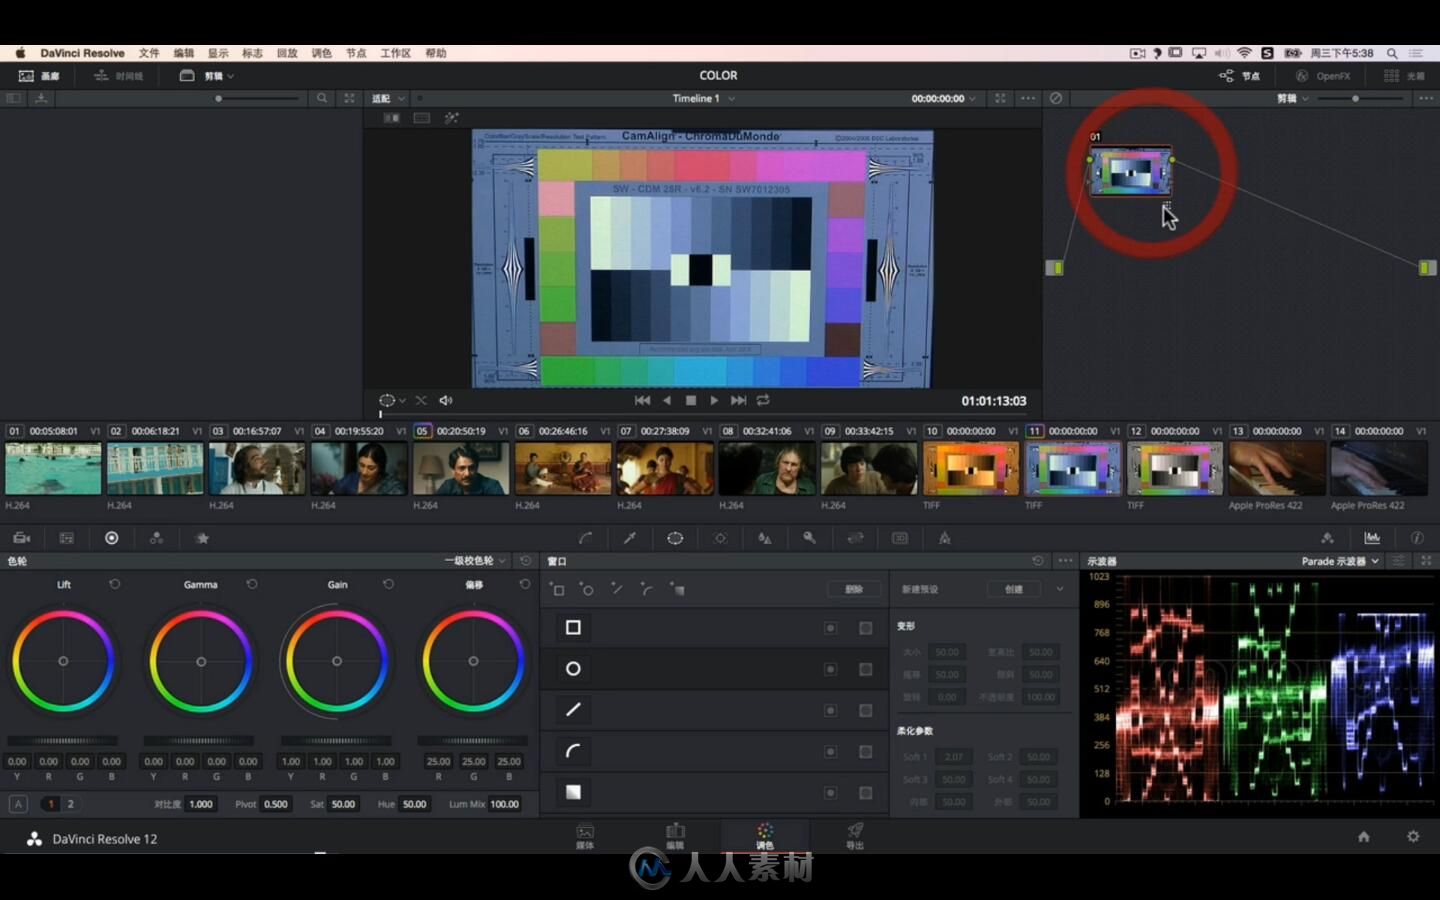1440x900 pixels.
Task: Open the Sizing palette icon
Action: click(x=855, y=538)
